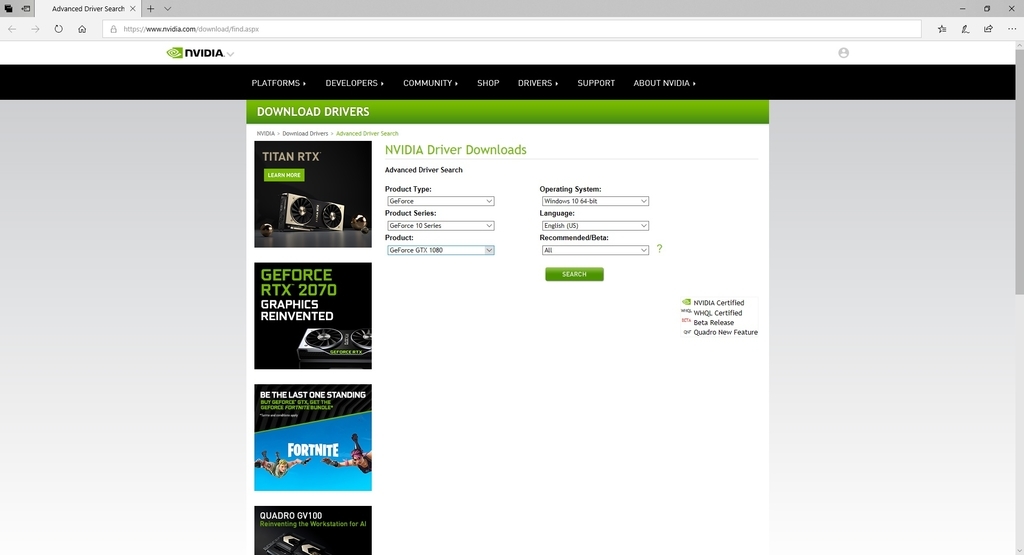Image resolution: width=1024 pixels, height=555 pixels.
Task: Open the DRIVERS menu
Action: coord(538,83)
